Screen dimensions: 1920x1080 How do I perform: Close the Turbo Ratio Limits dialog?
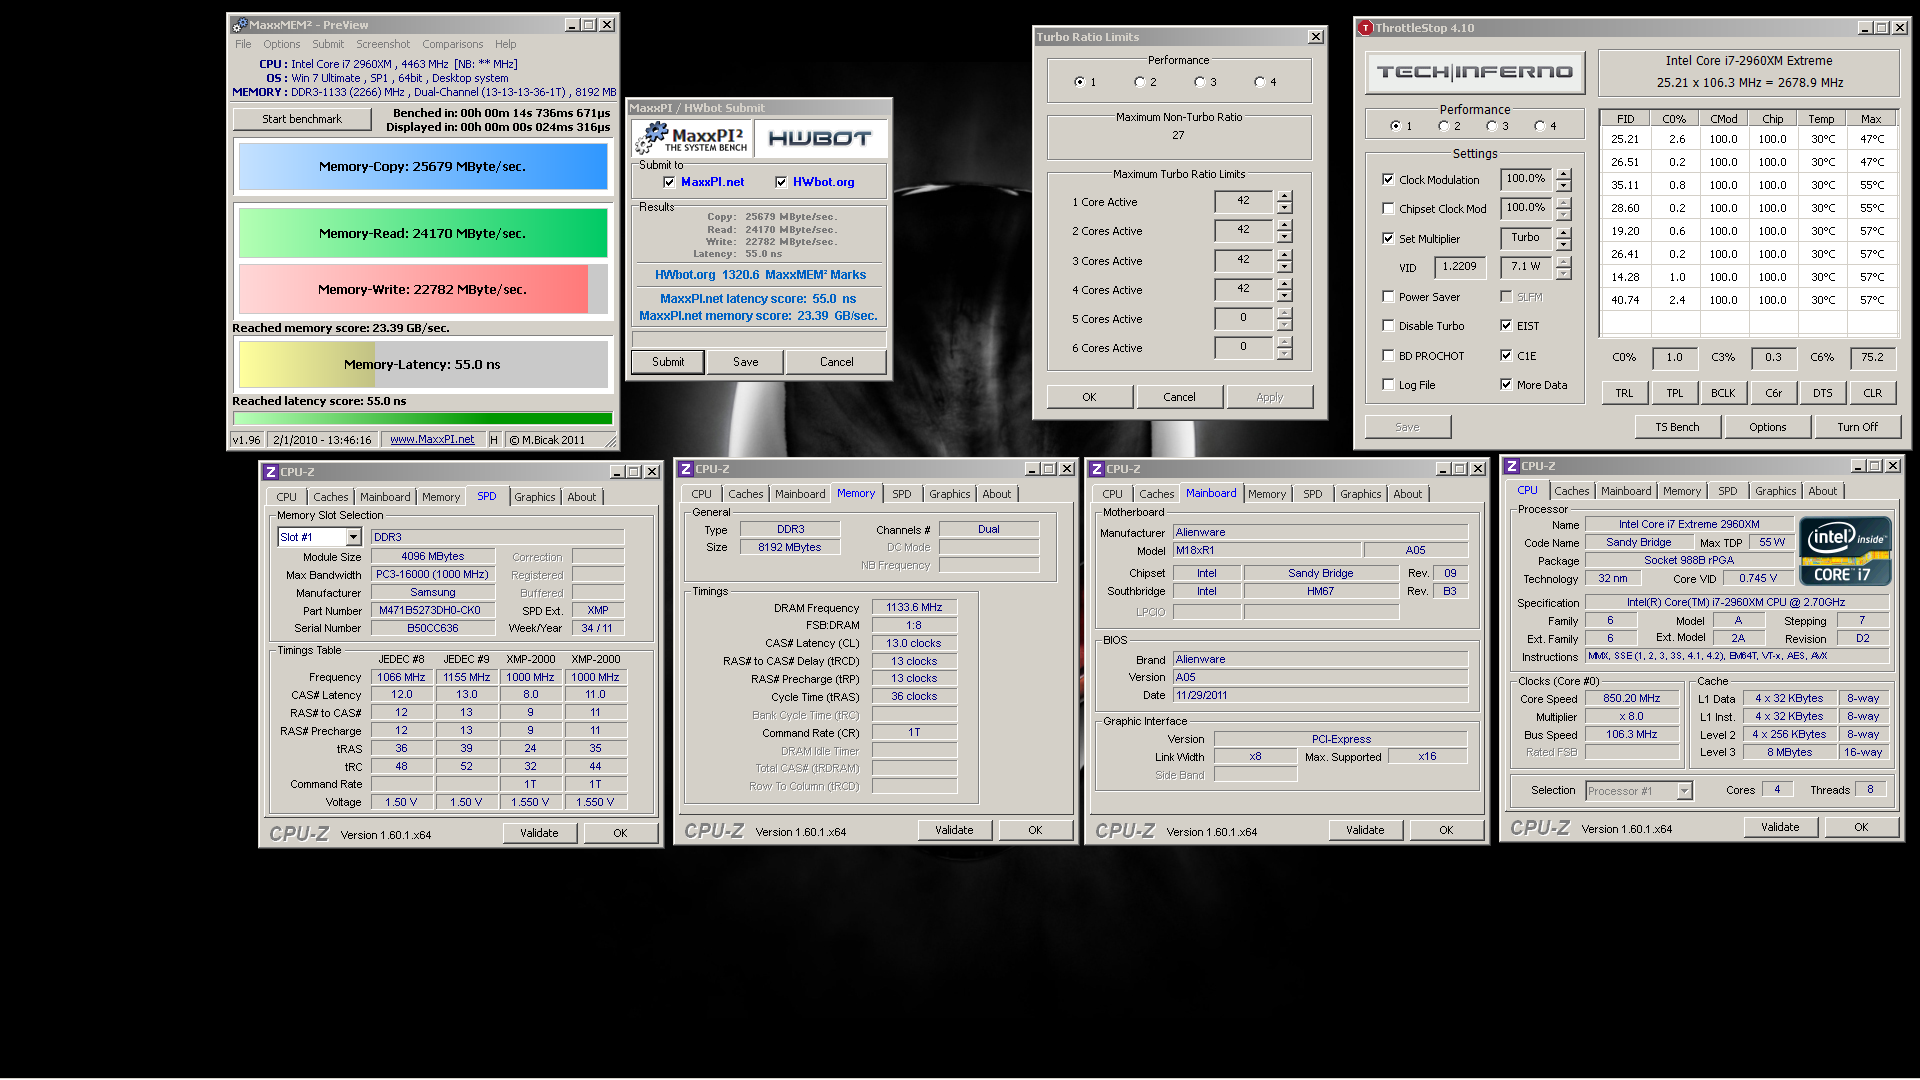point(1316,37)
